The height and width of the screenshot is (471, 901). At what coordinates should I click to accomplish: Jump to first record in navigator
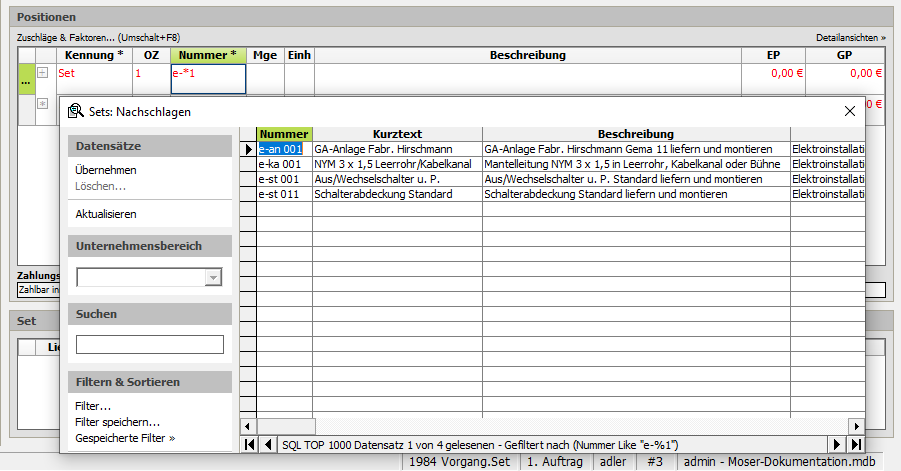(249, 444)
